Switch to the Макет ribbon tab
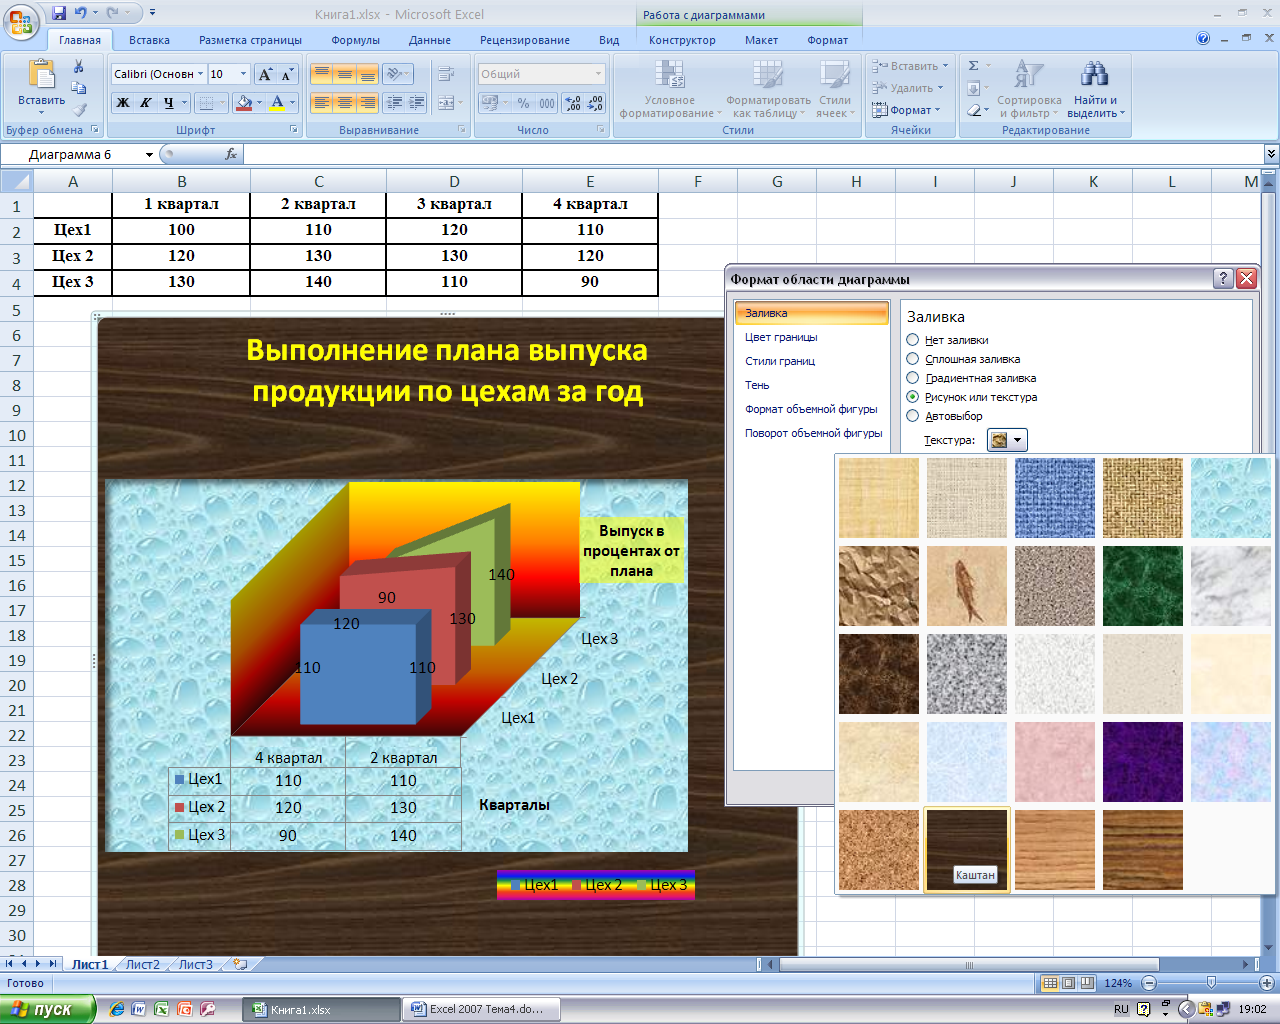 click(x=761, y=40)
